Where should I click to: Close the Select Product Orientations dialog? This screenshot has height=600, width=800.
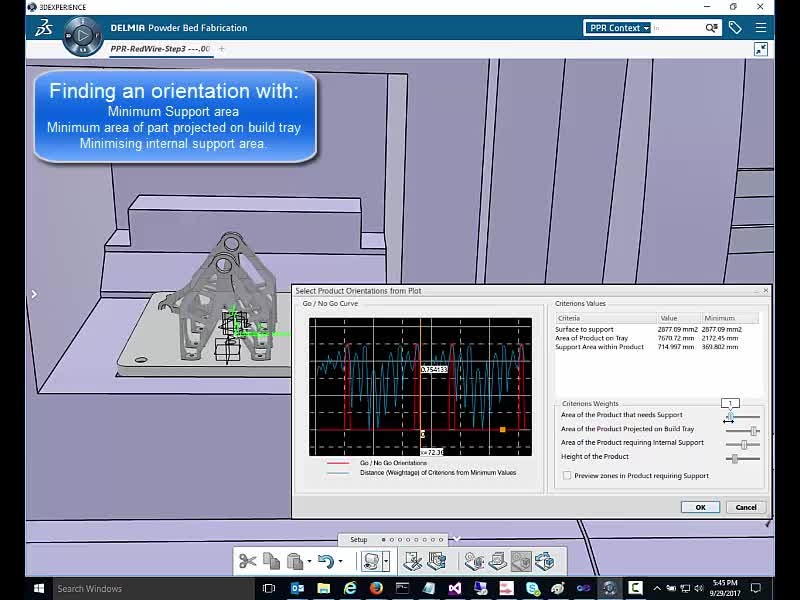765,291
